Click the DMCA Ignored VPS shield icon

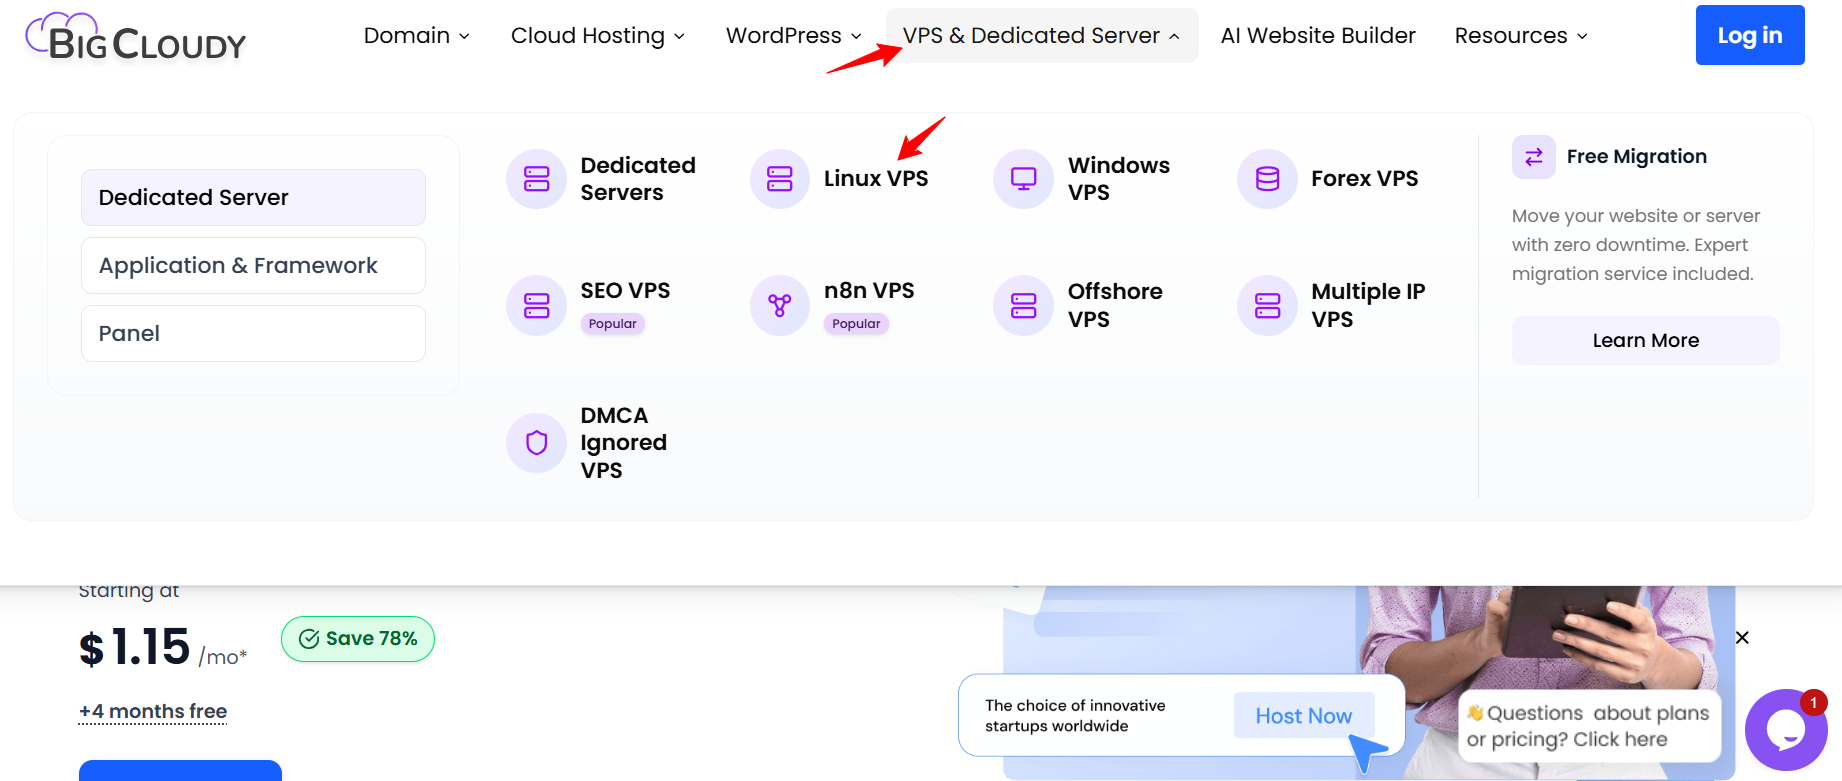(537, 442)
